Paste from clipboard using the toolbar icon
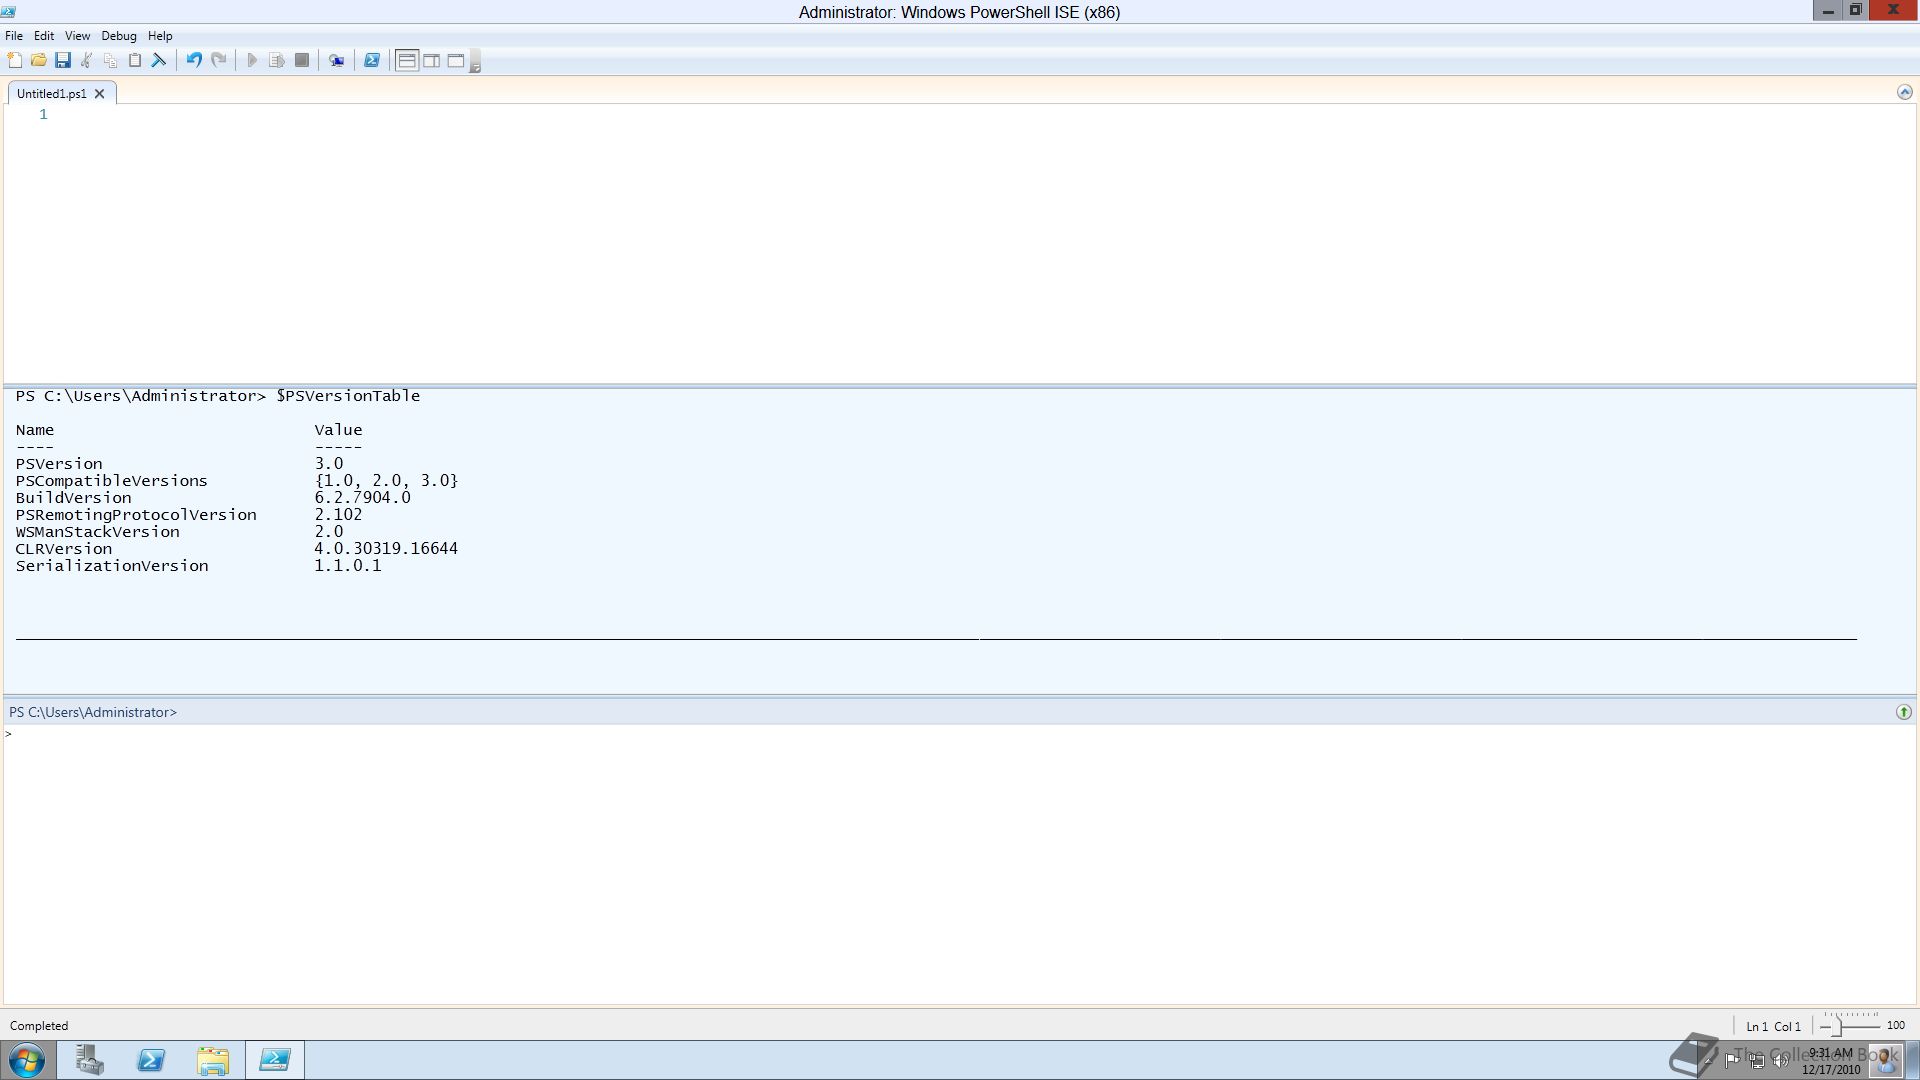 pos(135,60)
